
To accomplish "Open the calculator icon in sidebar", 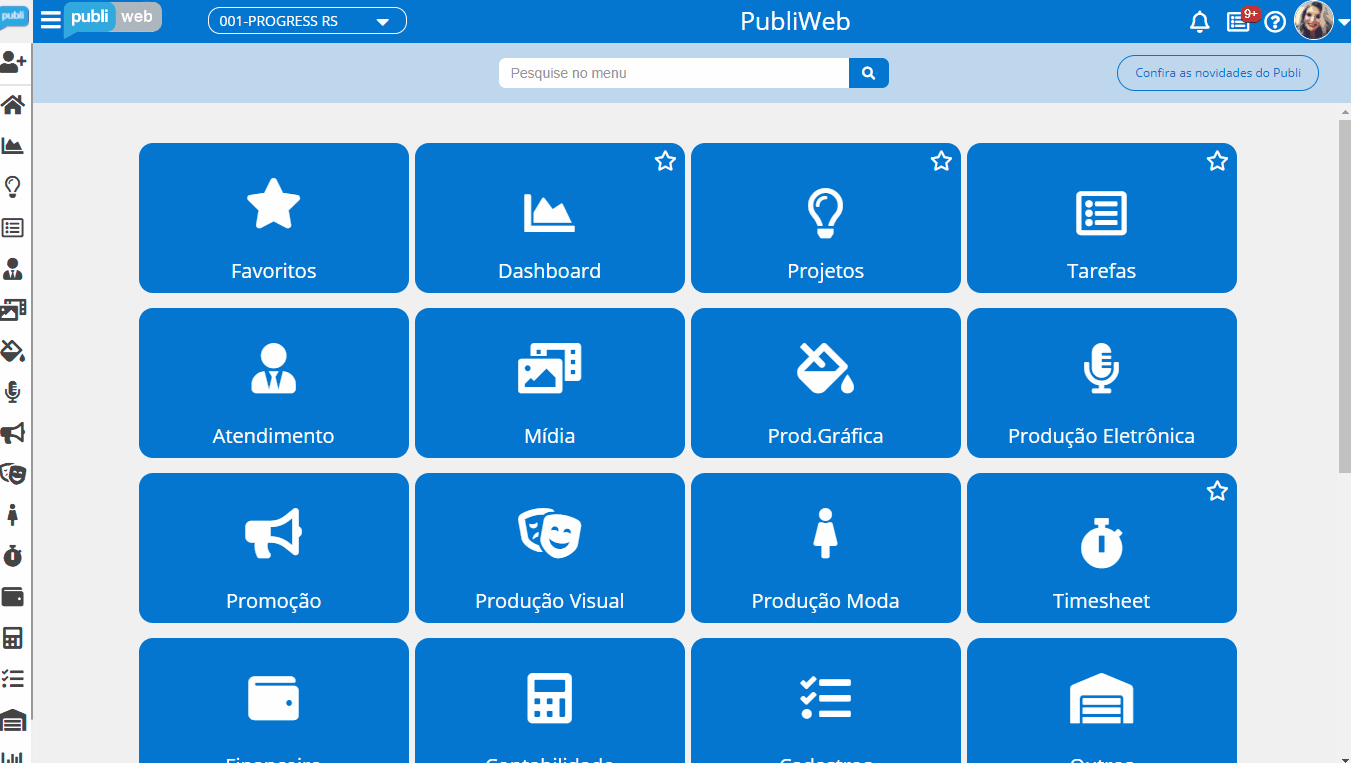I will [13, 638].
